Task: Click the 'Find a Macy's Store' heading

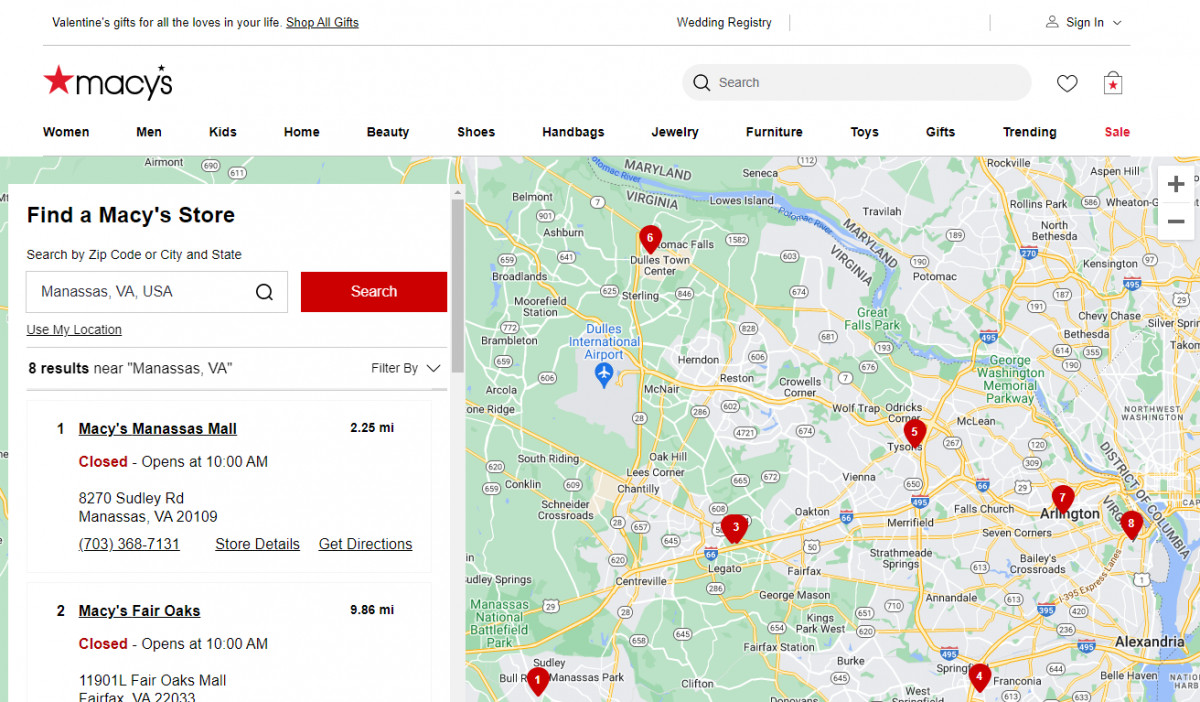Action: (131, 215)
